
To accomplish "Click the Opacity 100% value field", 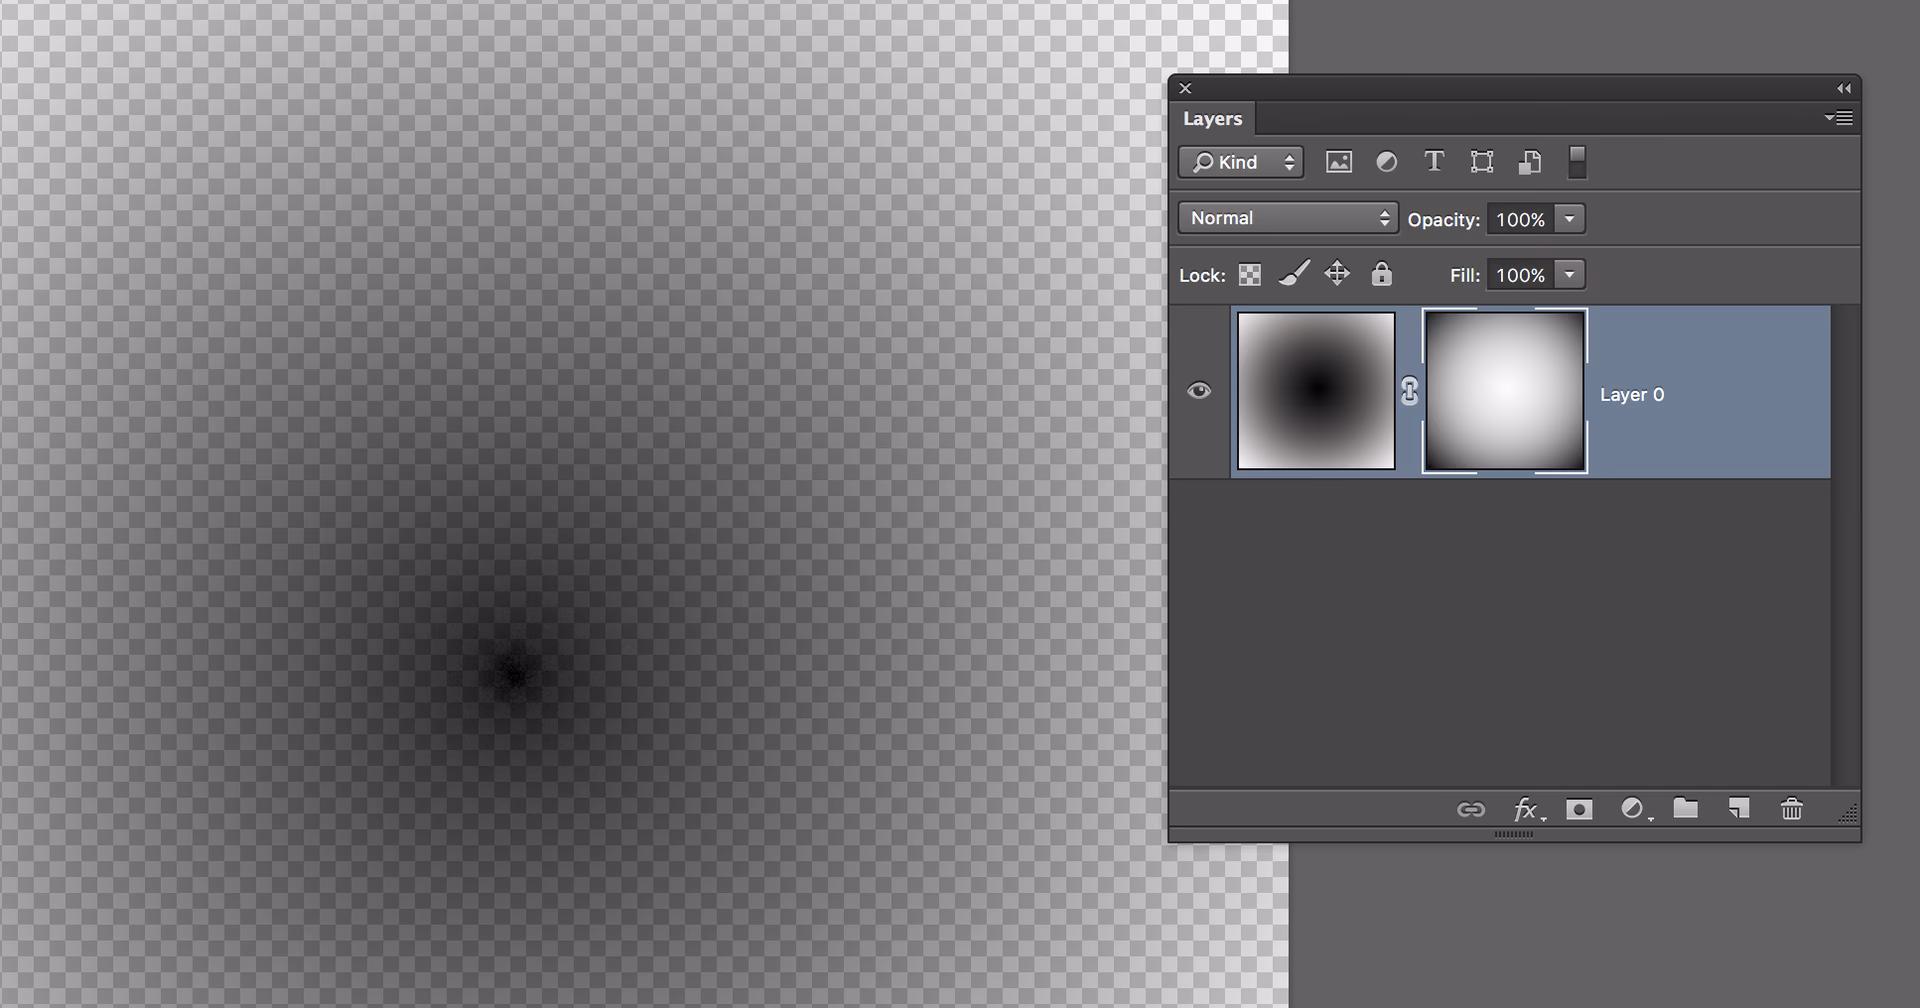I will pos(1520,219).
